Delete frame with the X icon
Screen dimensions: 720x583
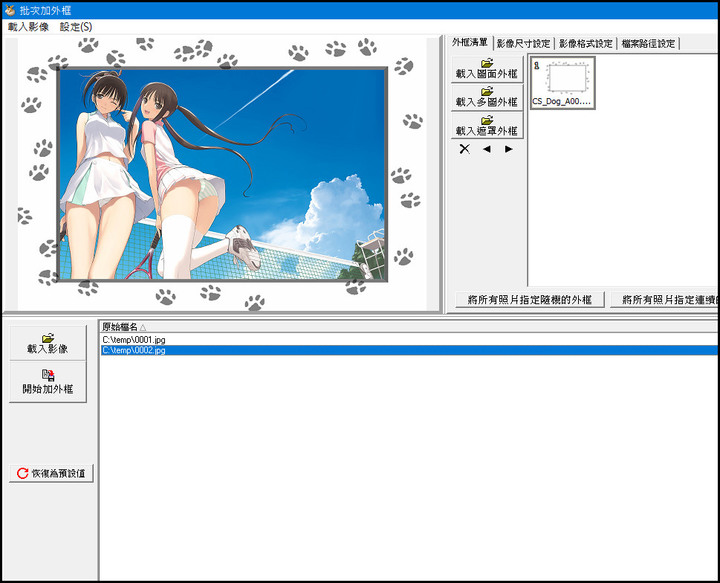(465, 149)
